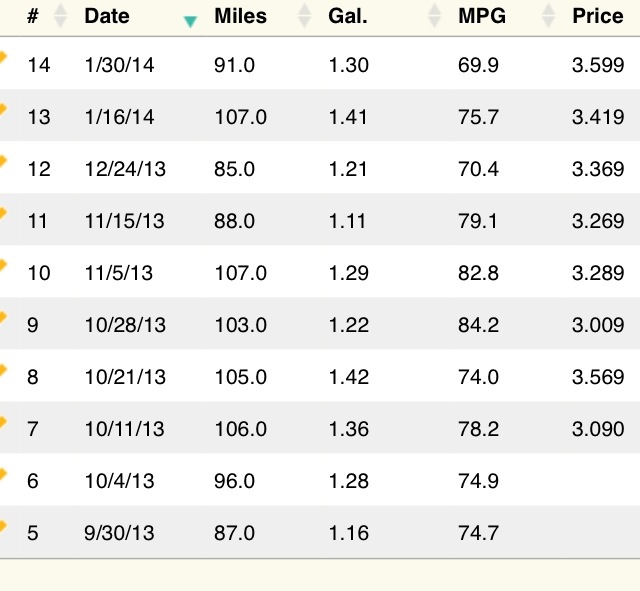Click the edit pencil icon for fill-up 11

pos(3,214)
